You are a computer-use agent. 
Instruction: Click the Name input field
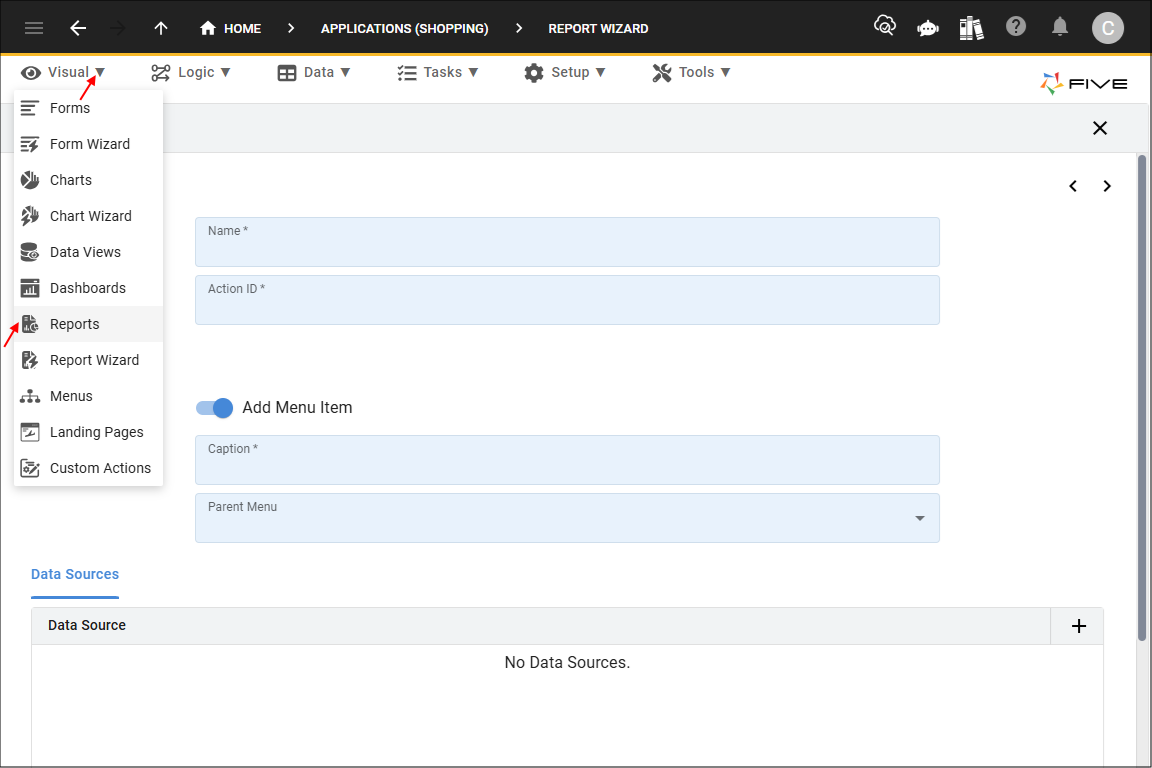pos(567,242)
